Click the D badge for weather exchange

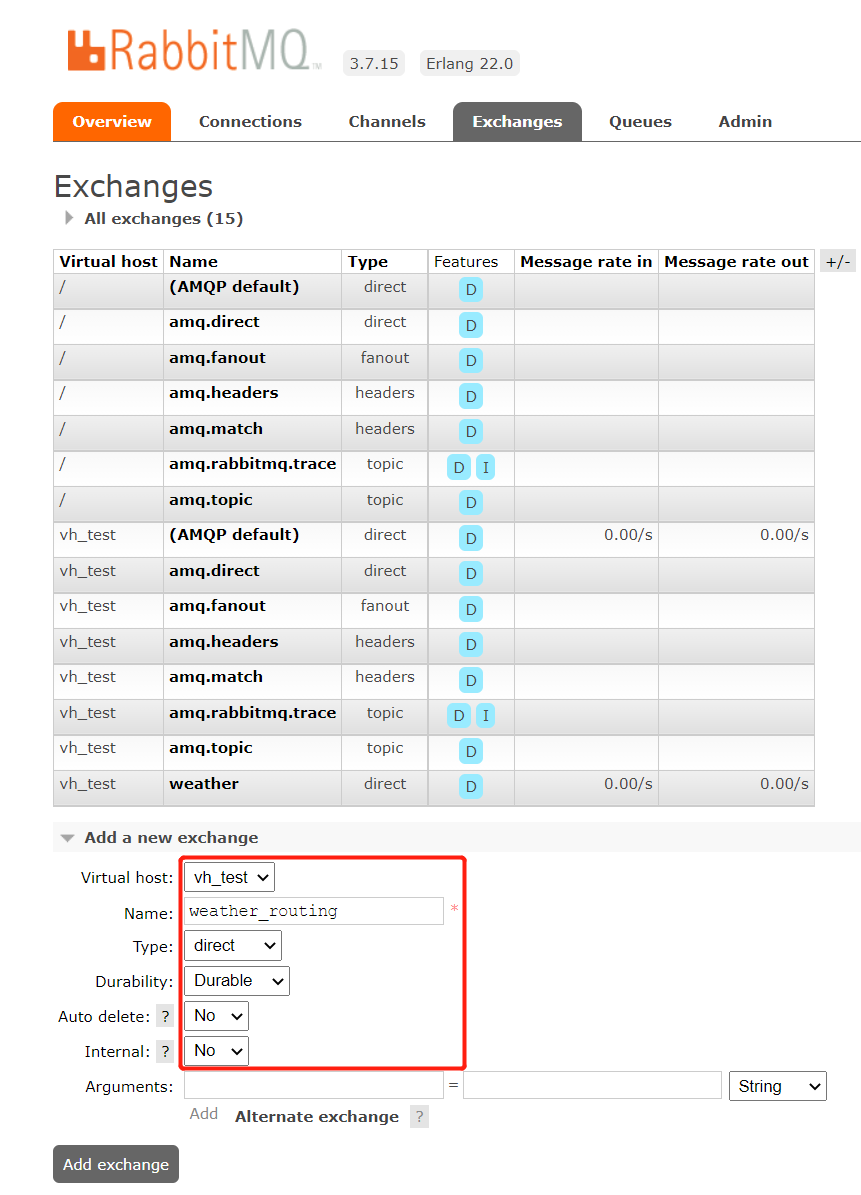(471, 787)
